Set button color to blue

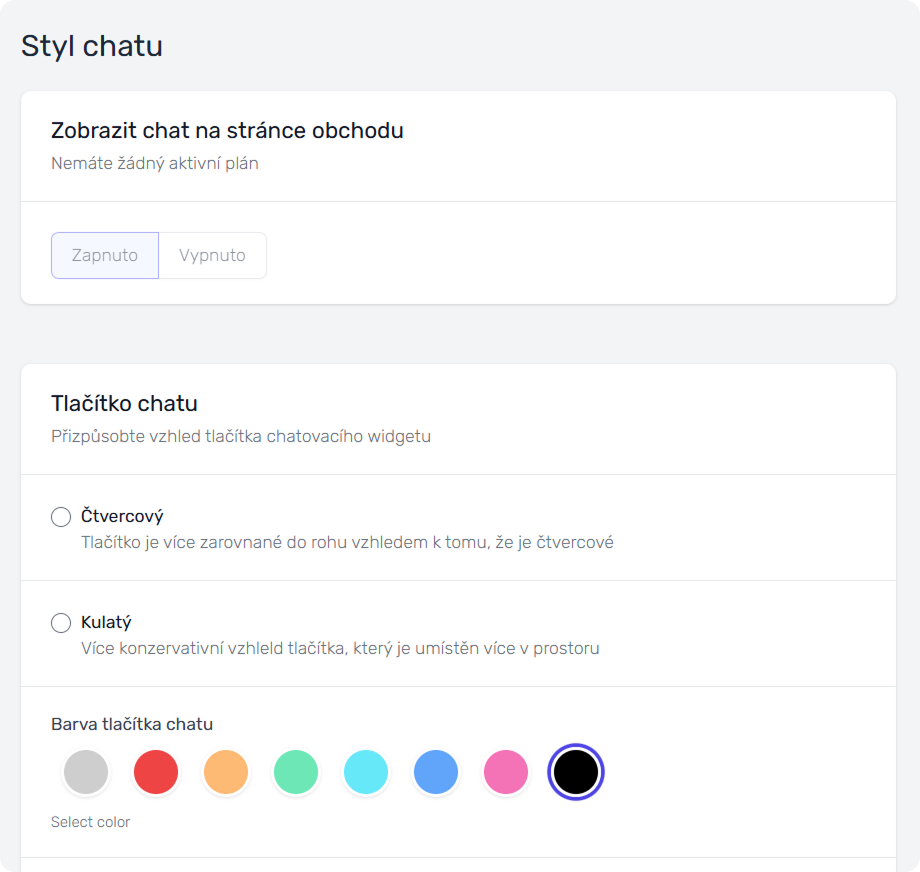(x=436, y=773)
